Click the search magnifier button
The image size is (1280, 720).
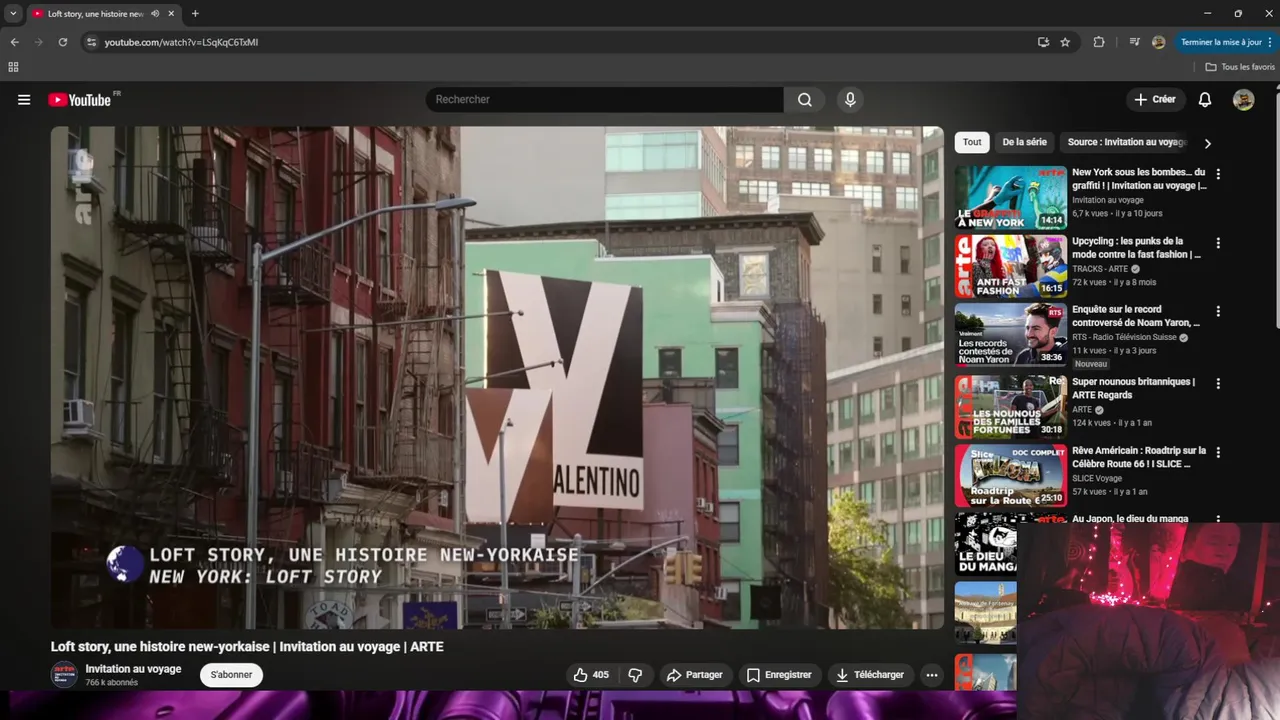(x=804, y=99)
